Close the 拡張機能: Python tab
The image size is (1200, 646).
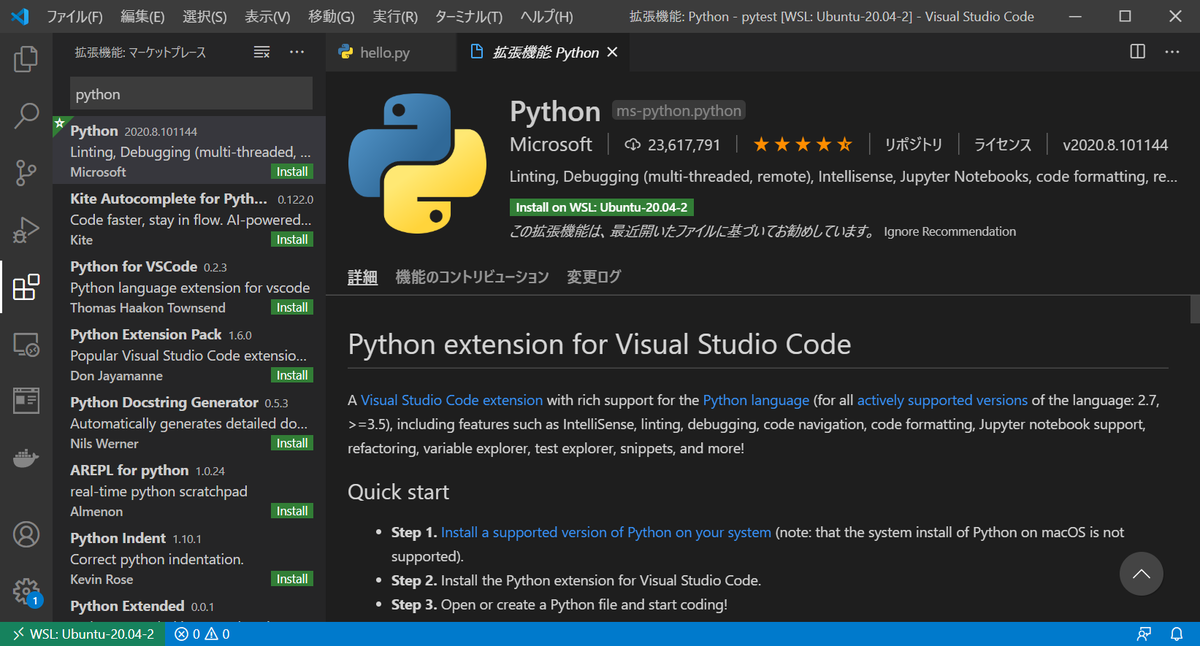pos(613,53)
